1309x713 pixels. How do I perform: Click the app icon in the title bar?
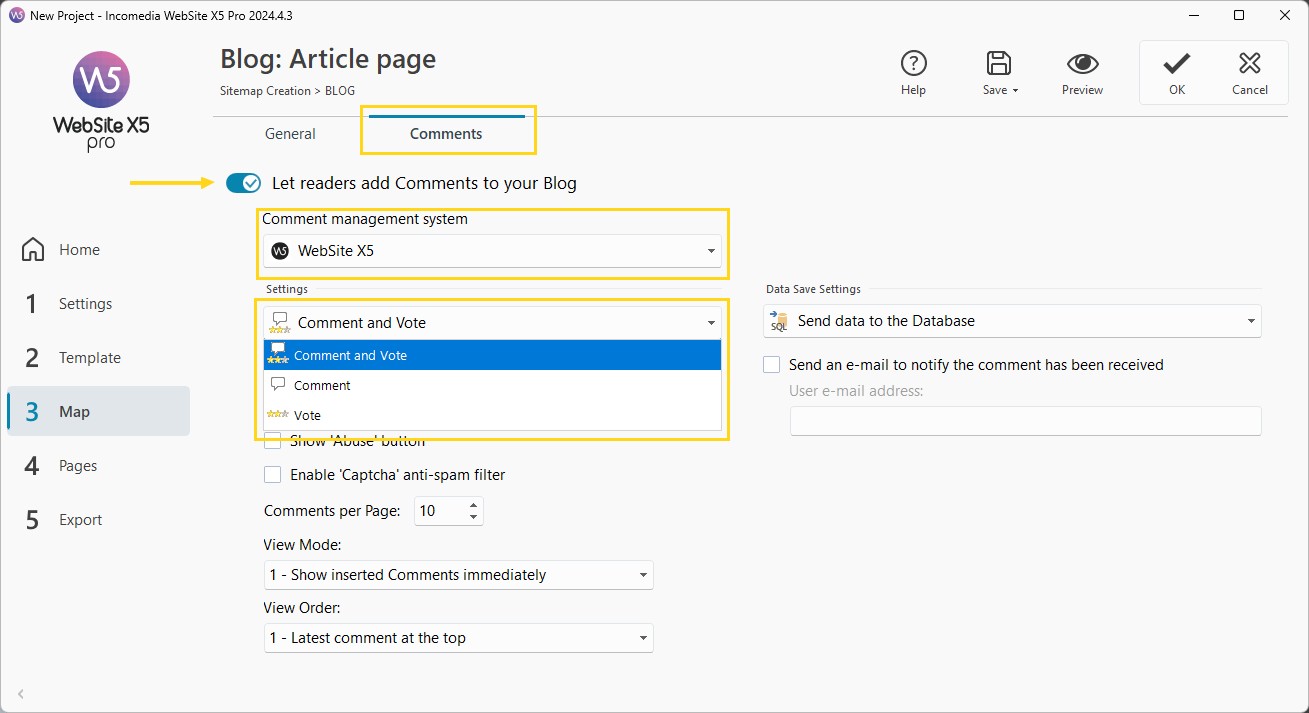[x=16, y=16]
